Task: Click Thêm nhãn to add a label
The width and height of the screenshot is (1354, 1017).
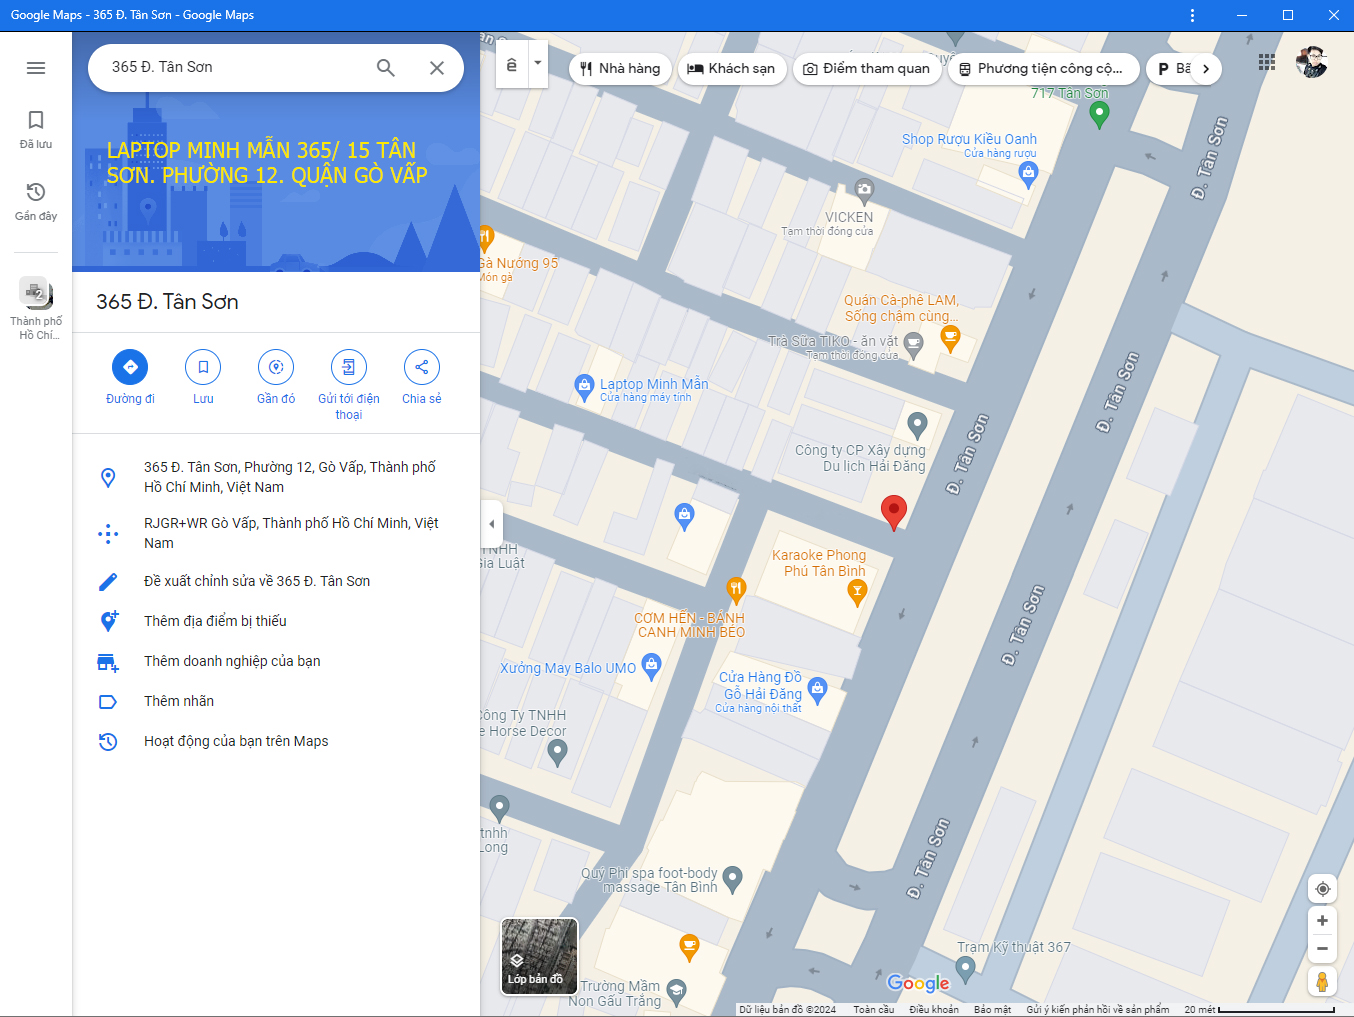Action: coord(276,701)
